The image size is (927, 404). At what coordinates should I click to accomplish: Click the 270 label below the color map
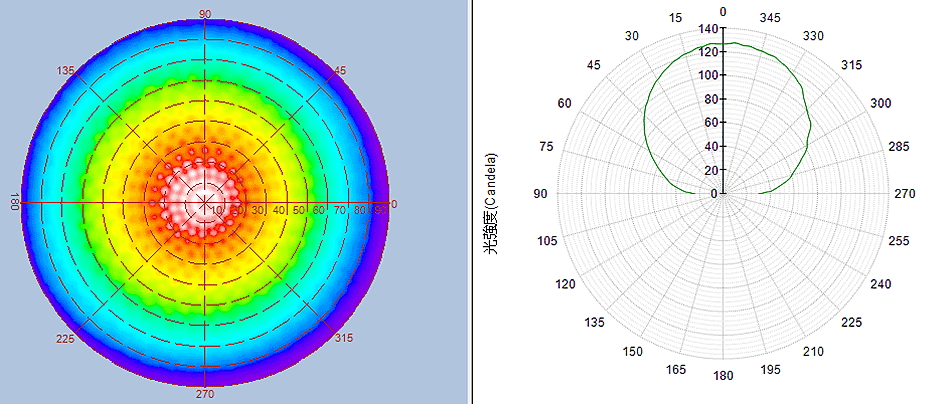(205, 394)
